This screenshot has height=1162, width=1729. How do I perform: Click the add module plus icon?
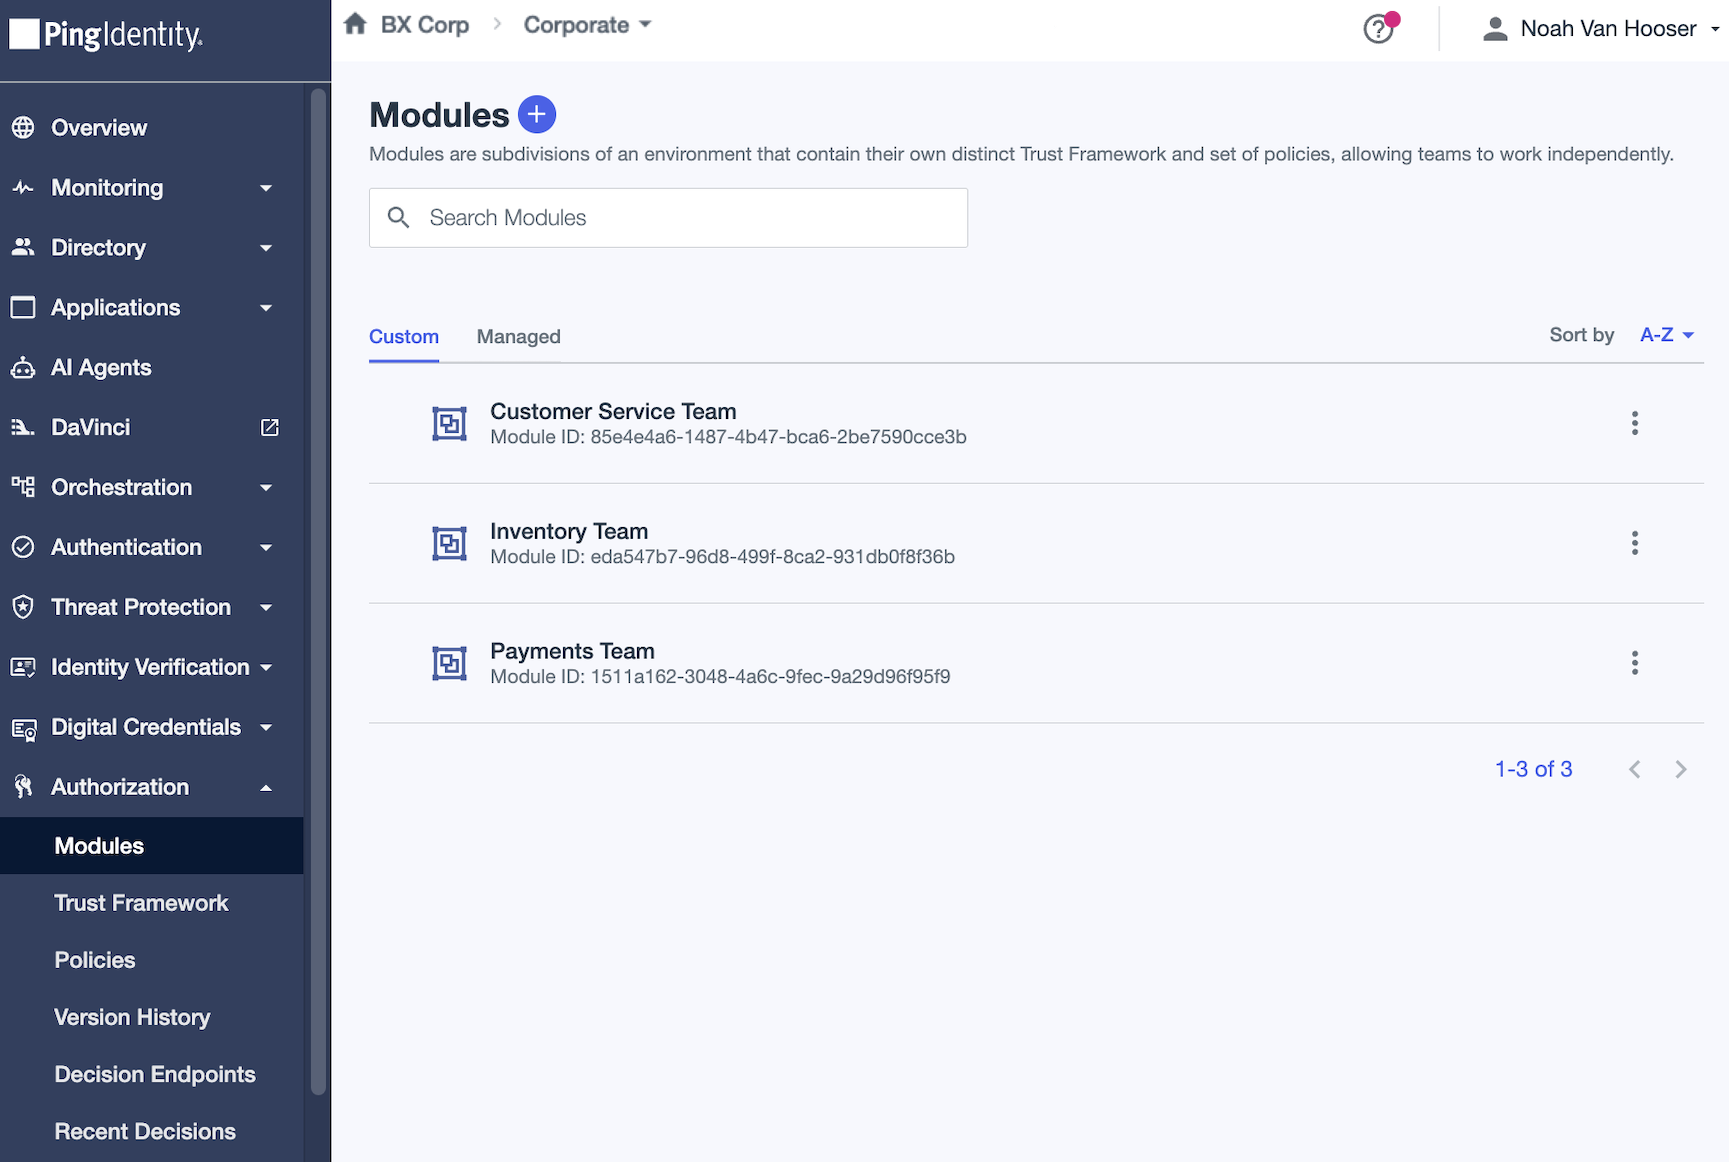pos(537,114)
